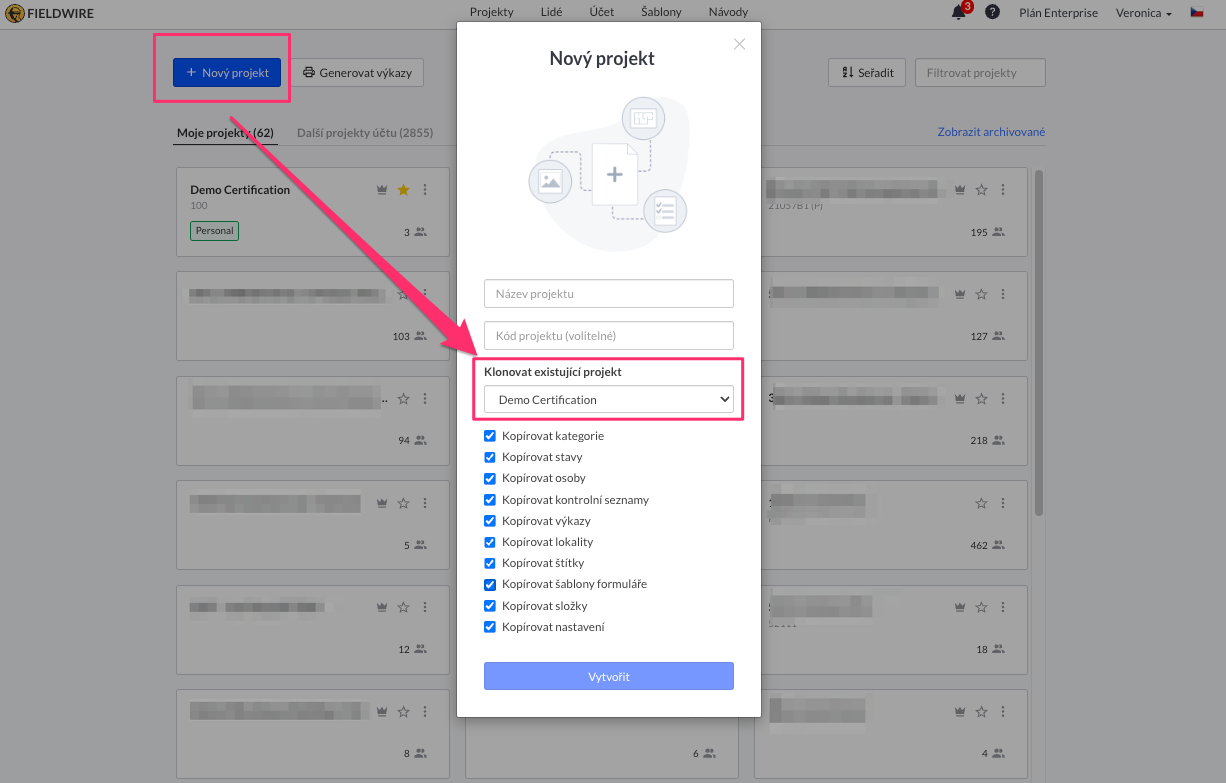Image resolution: width=1226 pixels, height=783 pixels.
Task: Open the Projekty menu
Action: pos(492,12)
